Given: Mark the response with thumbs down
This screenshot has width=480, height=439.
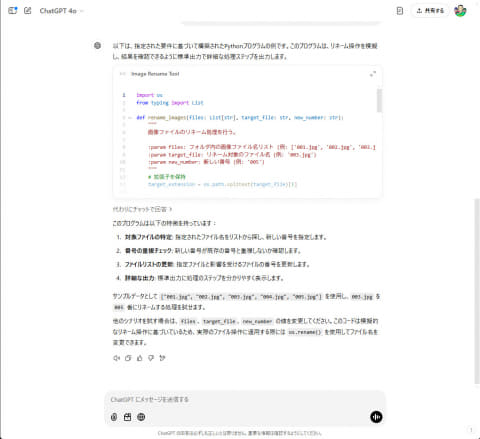Looking at the screenshot, I should (151, 358).
